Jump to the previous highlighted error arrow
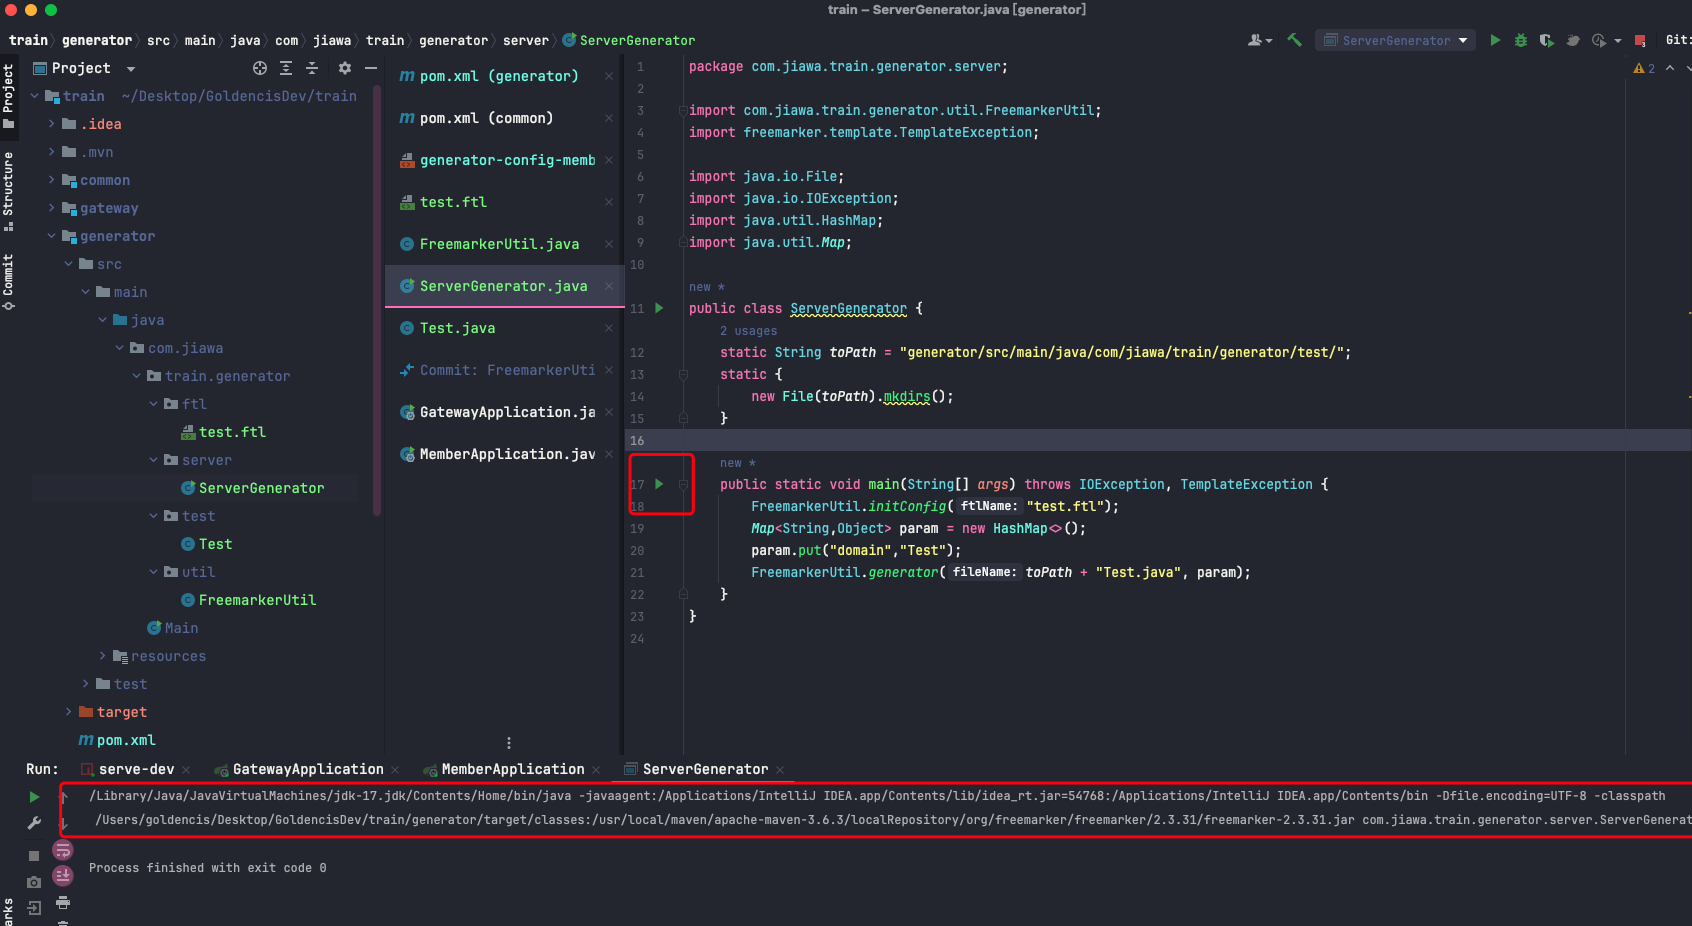The height and width of the screenshot is (926, 1692). (1670, 68)
